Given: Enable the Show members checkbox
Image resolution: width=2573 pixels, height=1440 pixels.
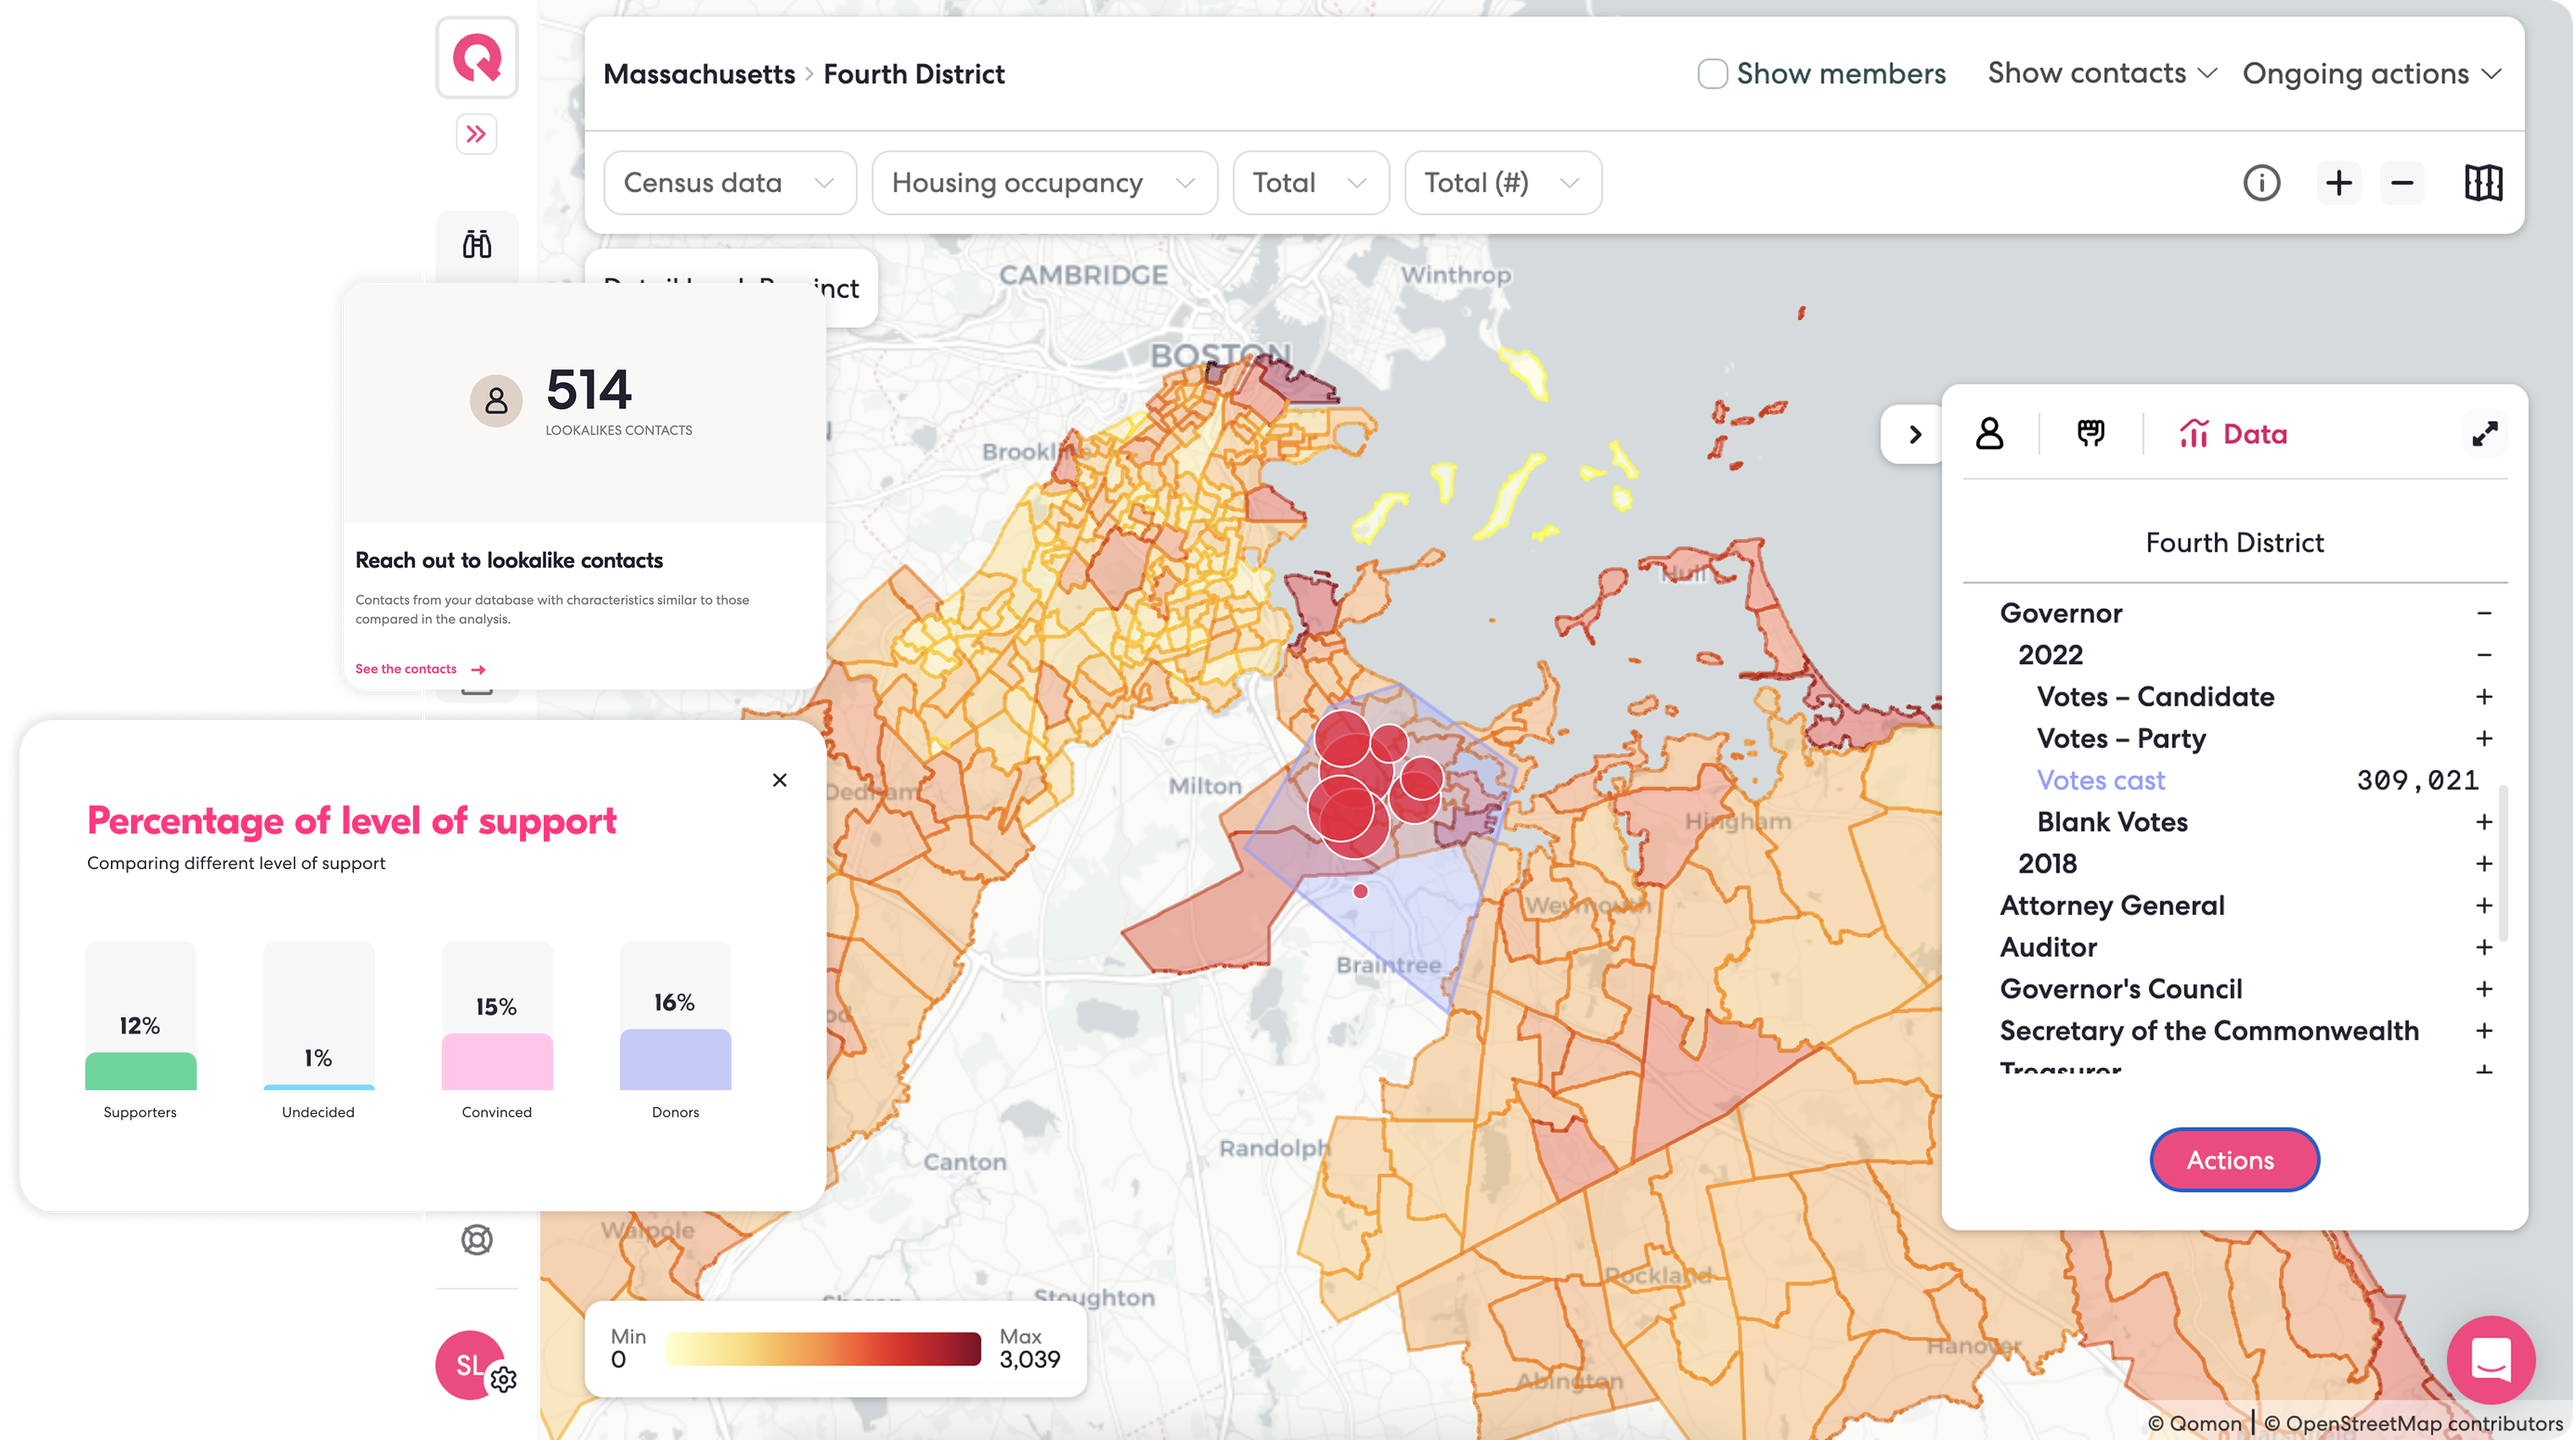Looking at the screenshot, I should point(1712,74).
